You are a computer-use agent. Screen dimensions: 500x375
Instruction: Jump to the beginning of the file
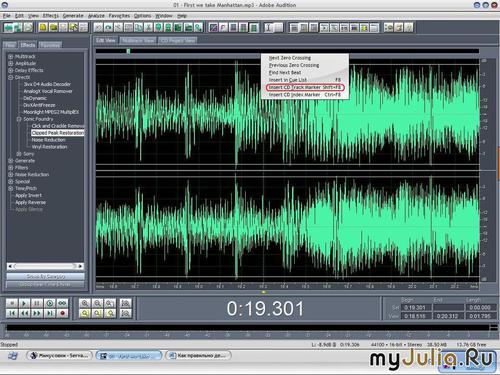11,313
